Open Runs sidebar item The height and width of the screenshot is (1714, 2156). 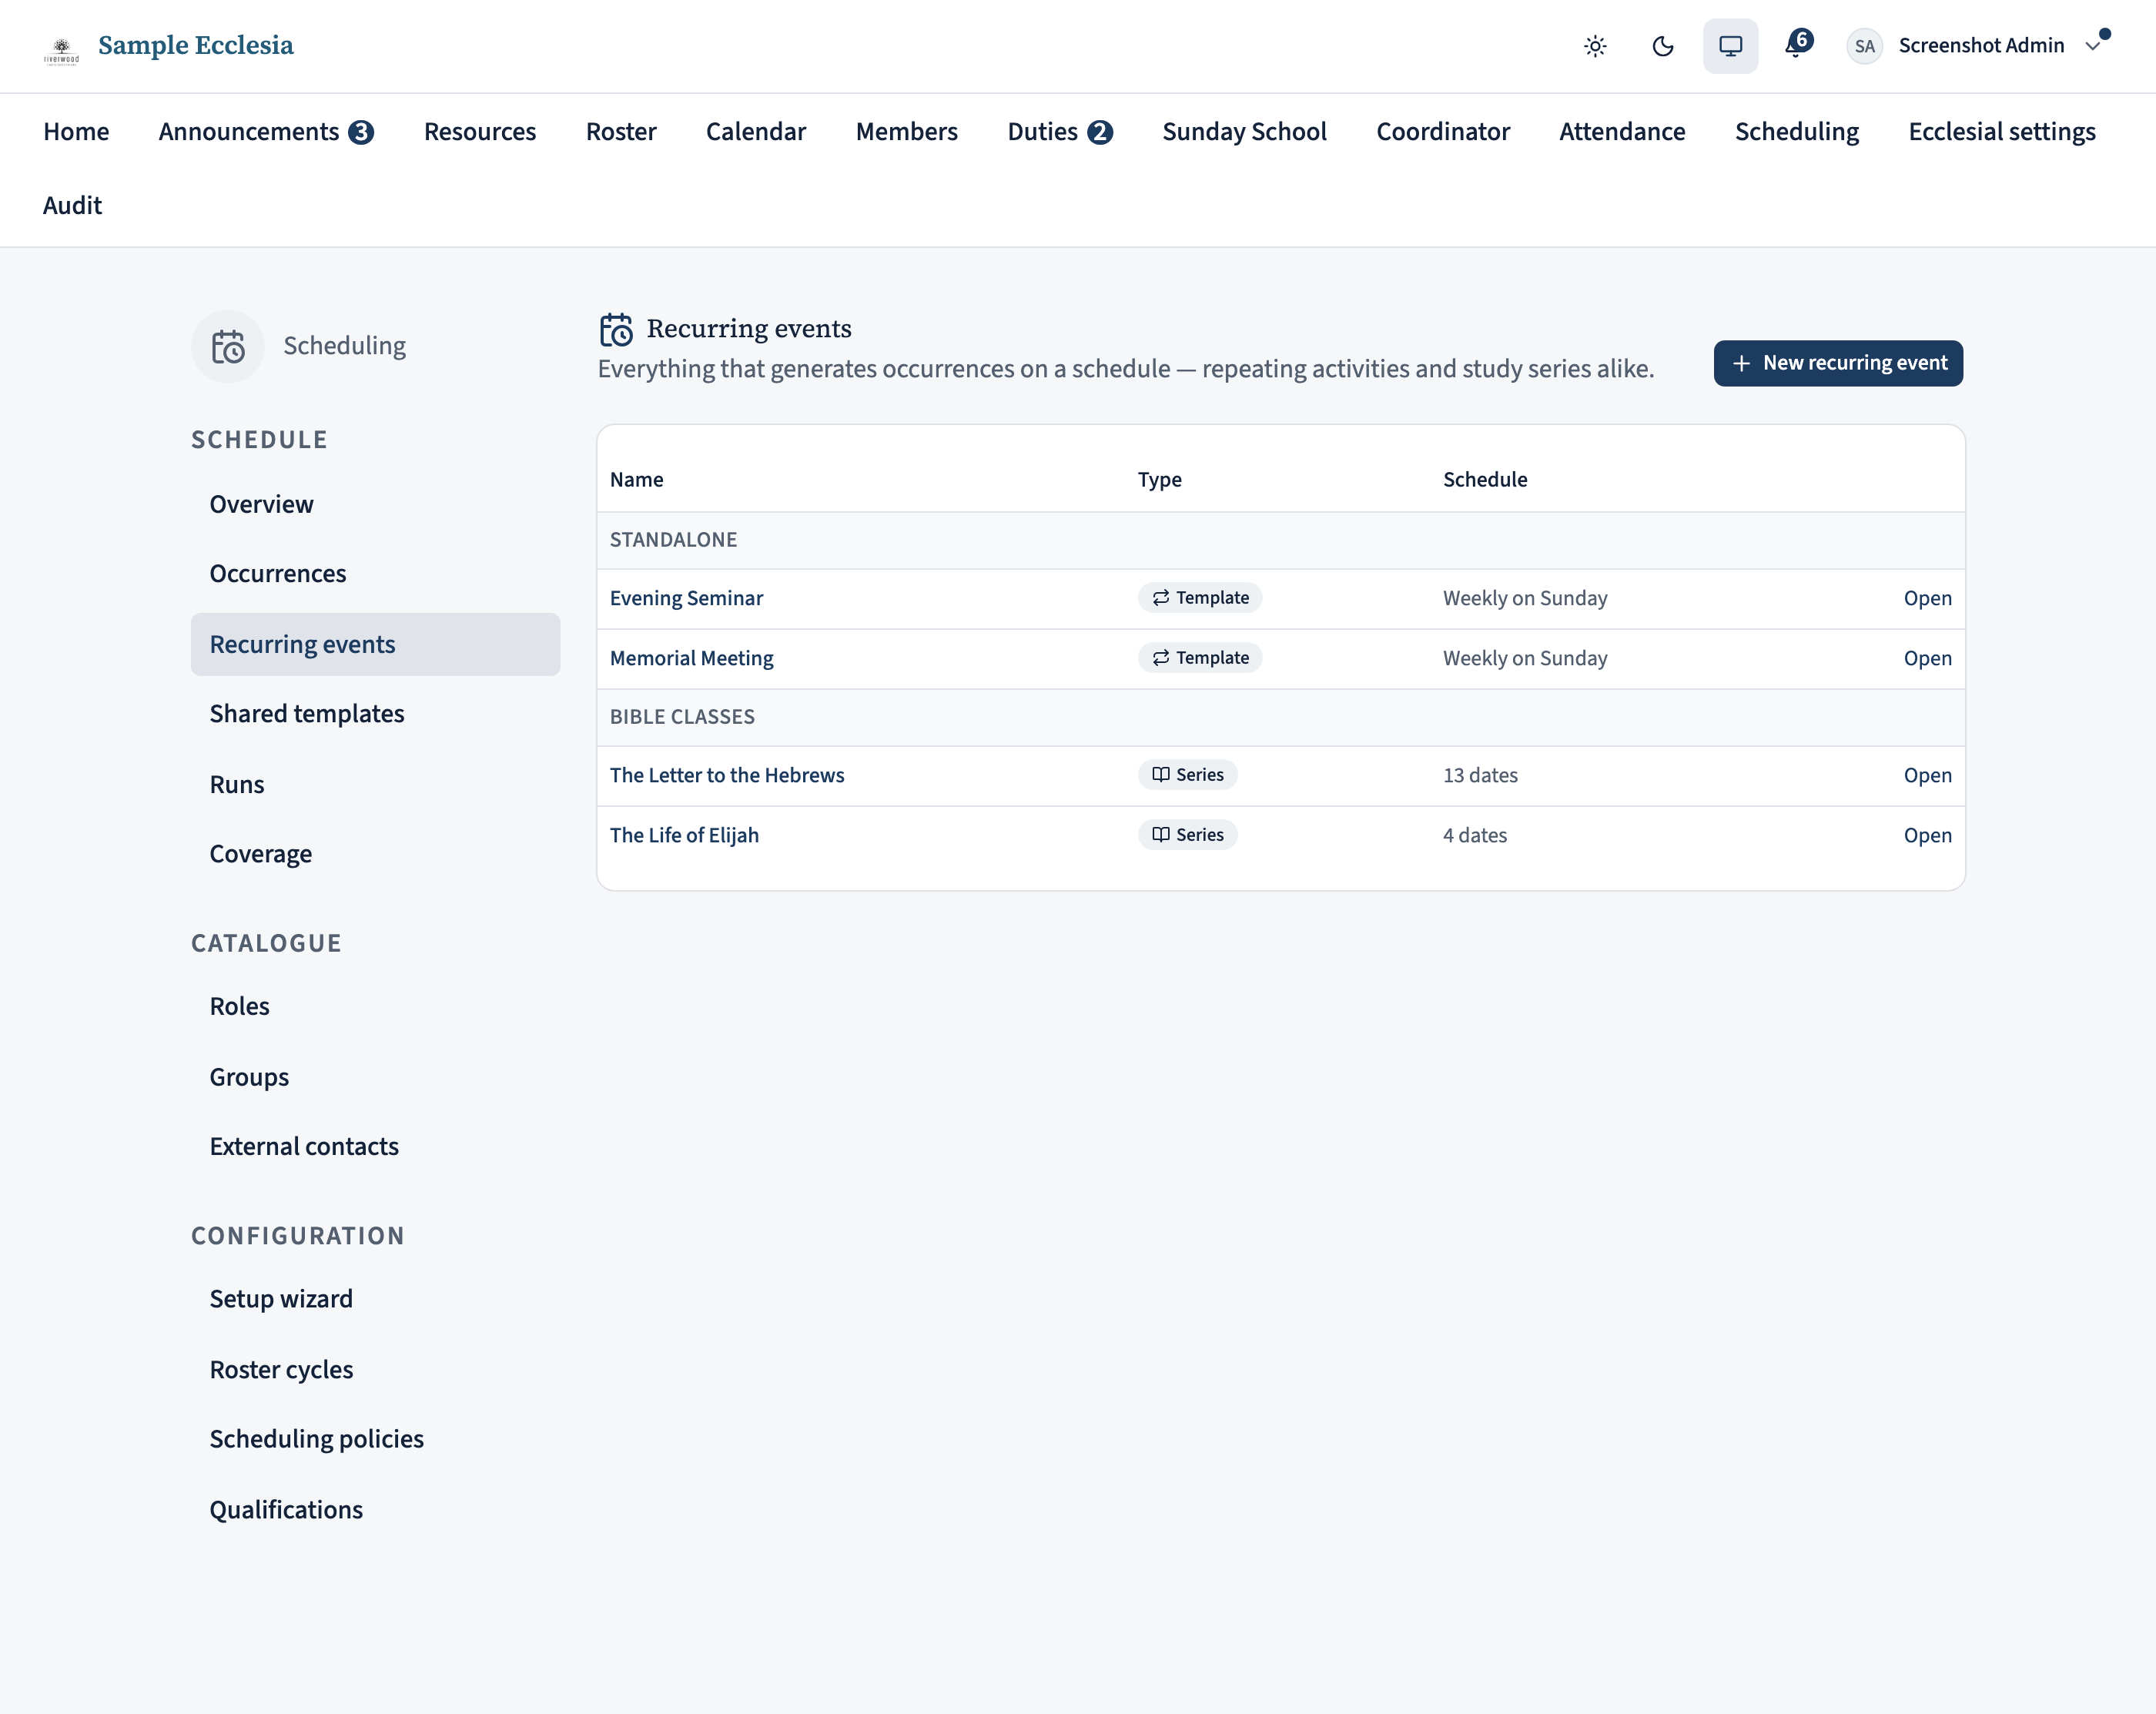click(375, 785)
